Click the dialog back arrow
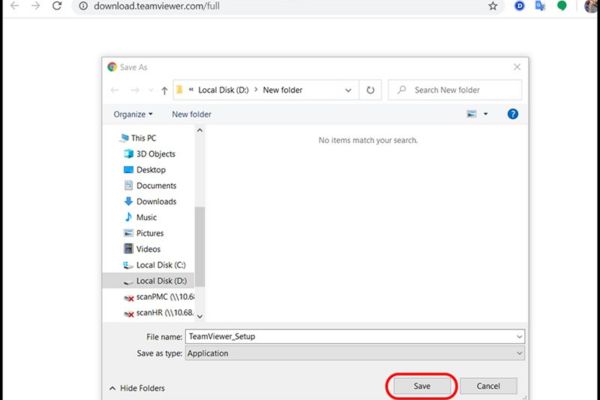Viewport: 600px width, 400px height. [x=114, y=90]
